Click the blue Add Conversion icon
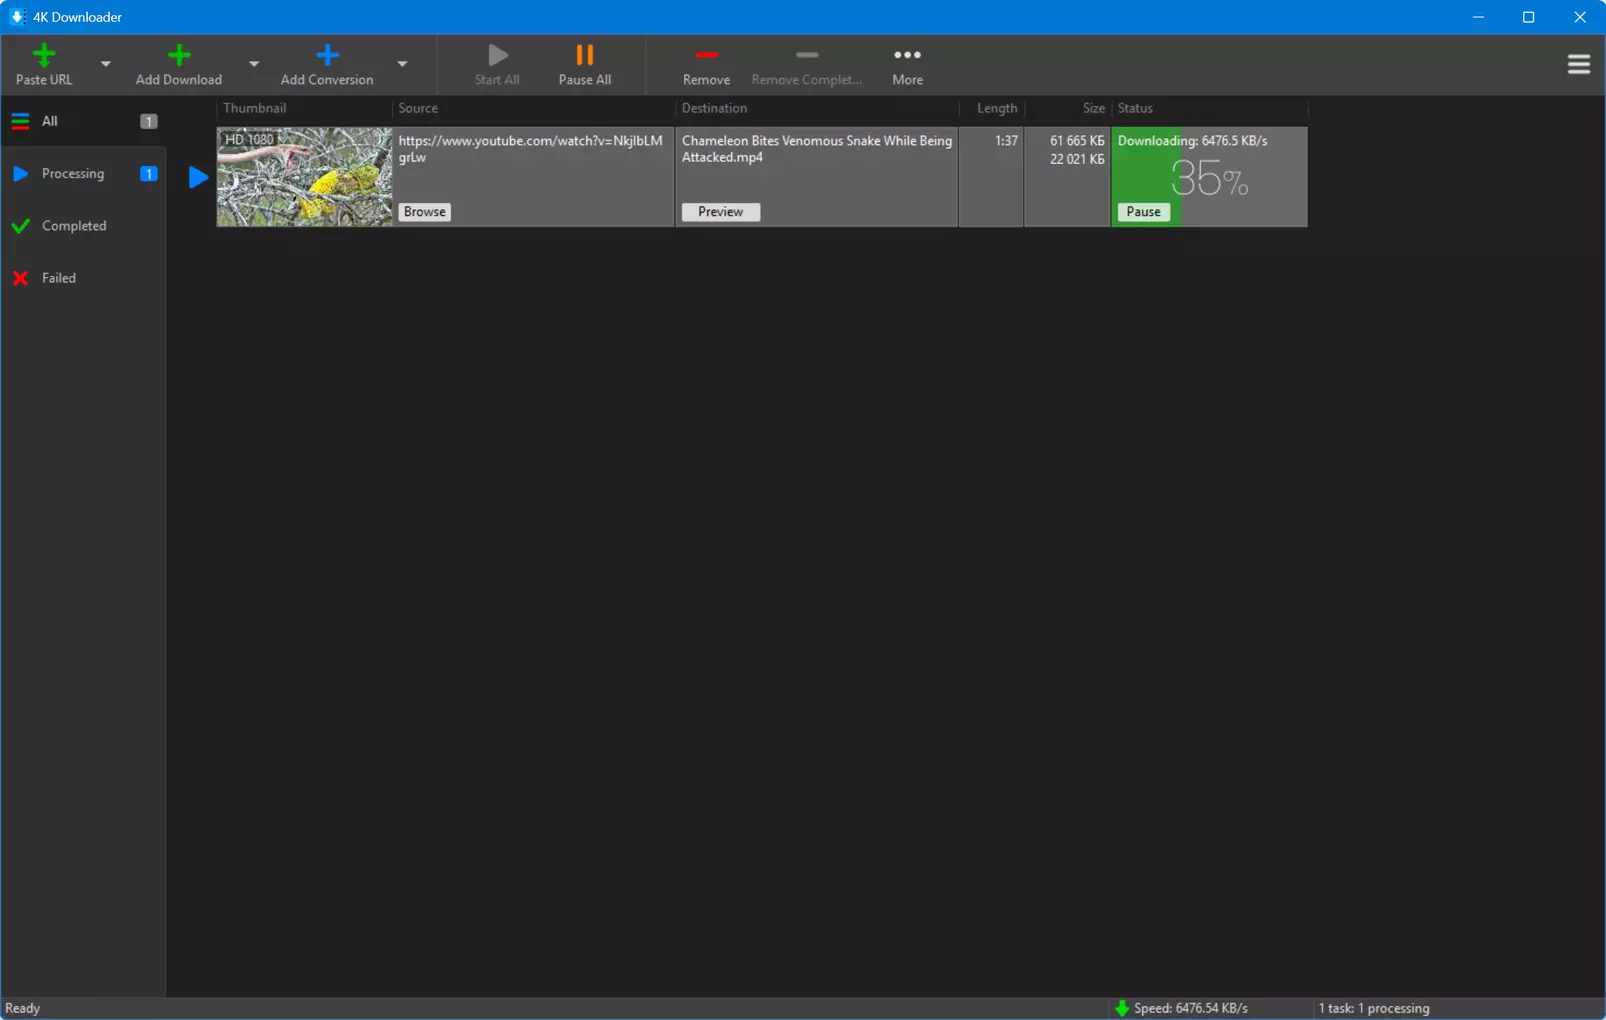The width and height of the screenshot is (1606, 1020). coord(327,55)
